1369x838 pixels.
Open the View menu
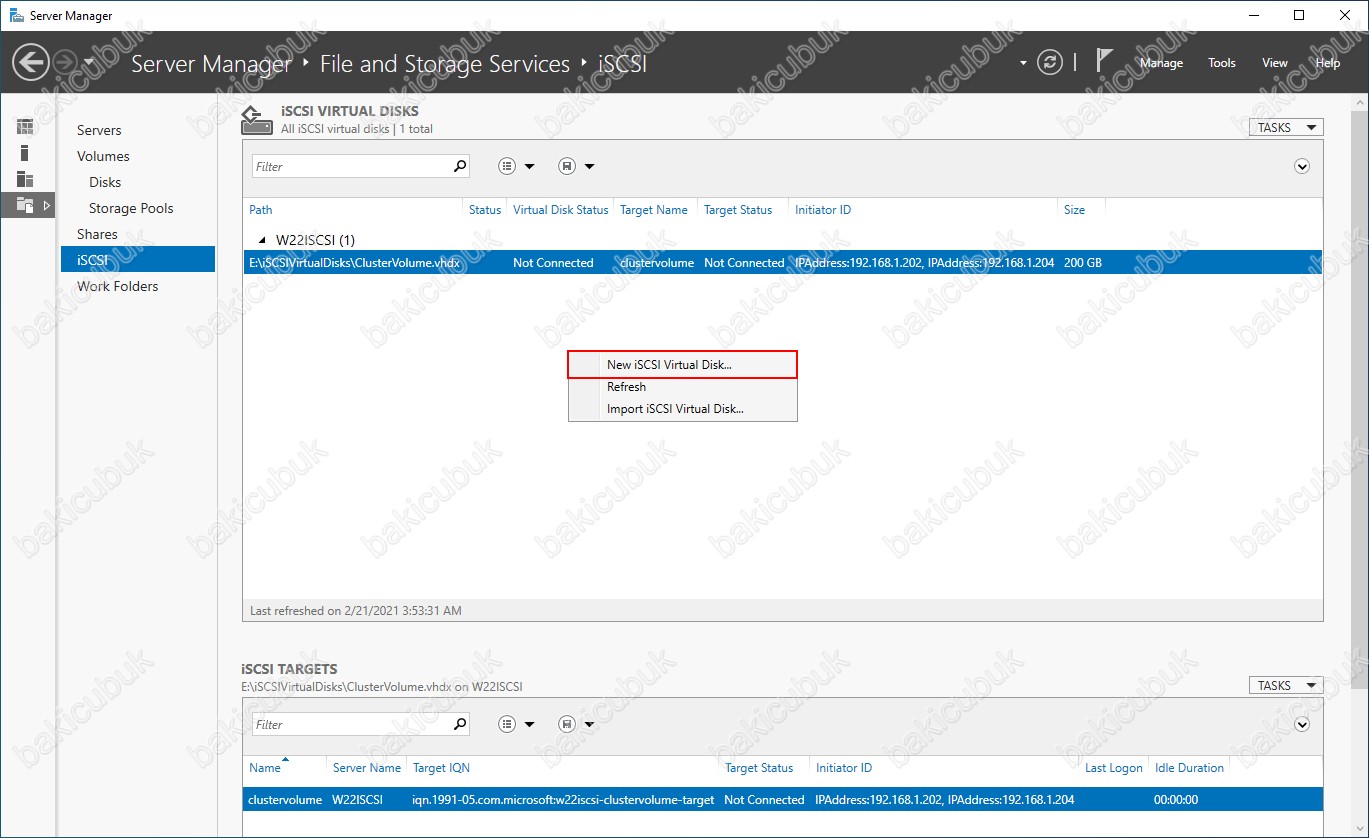1275,63
